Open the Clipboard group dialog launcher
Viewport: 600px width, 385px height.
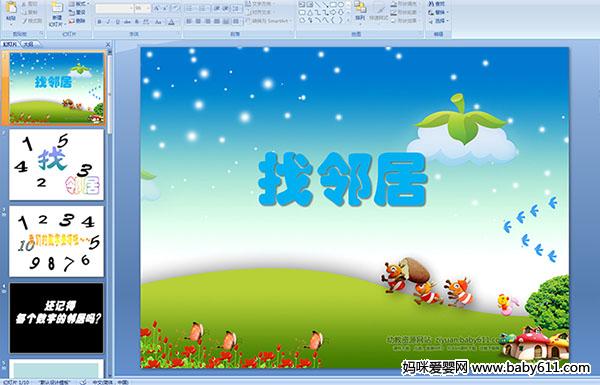coord(41,34)
